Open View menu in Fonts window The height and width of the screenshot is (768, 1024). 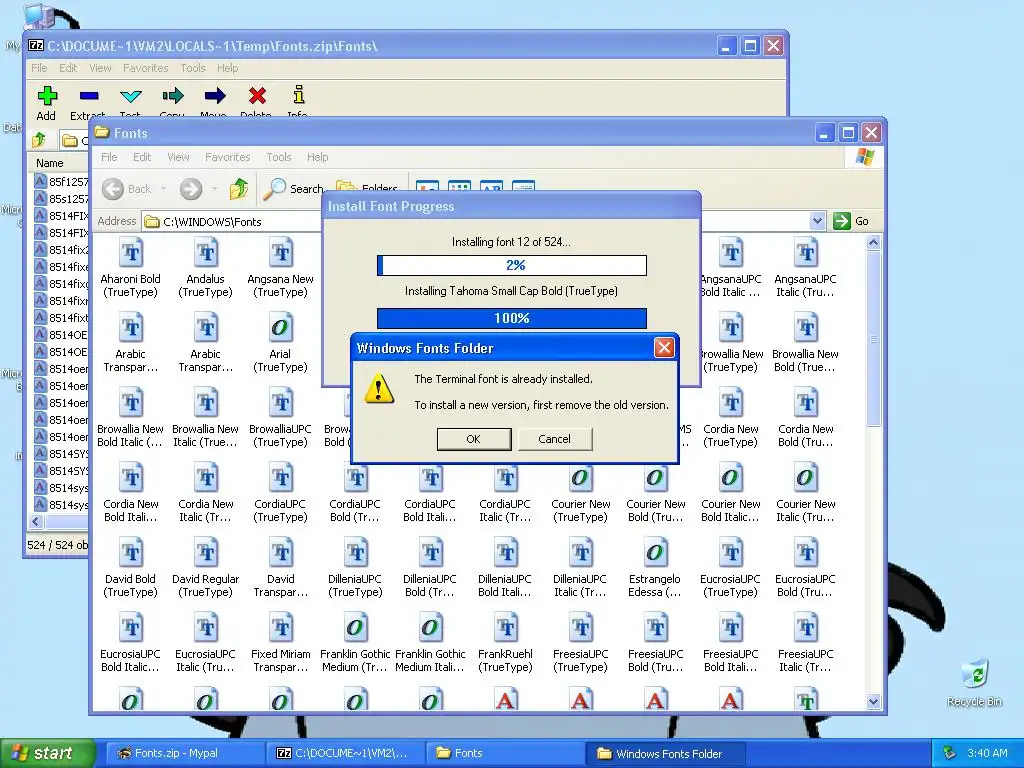pos(178,157)
